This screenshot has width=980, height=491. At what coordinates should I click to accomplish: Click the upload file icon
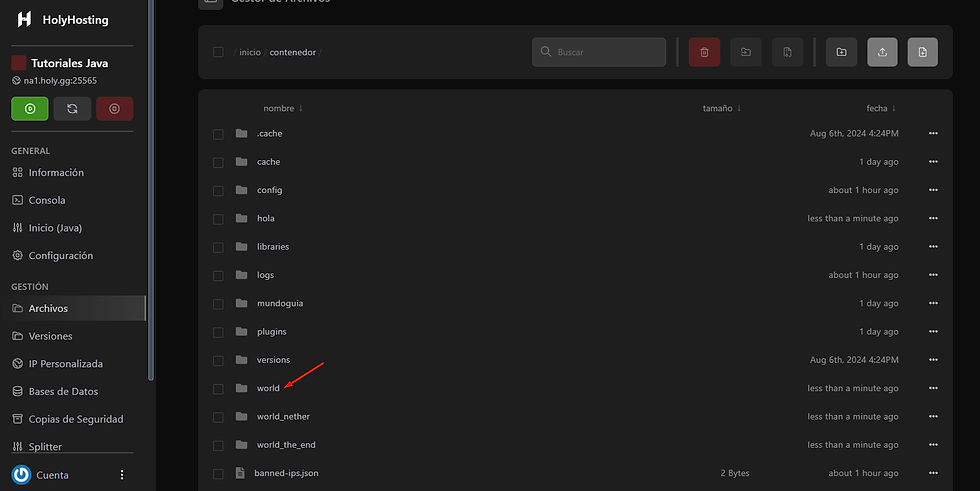point(882,52)
